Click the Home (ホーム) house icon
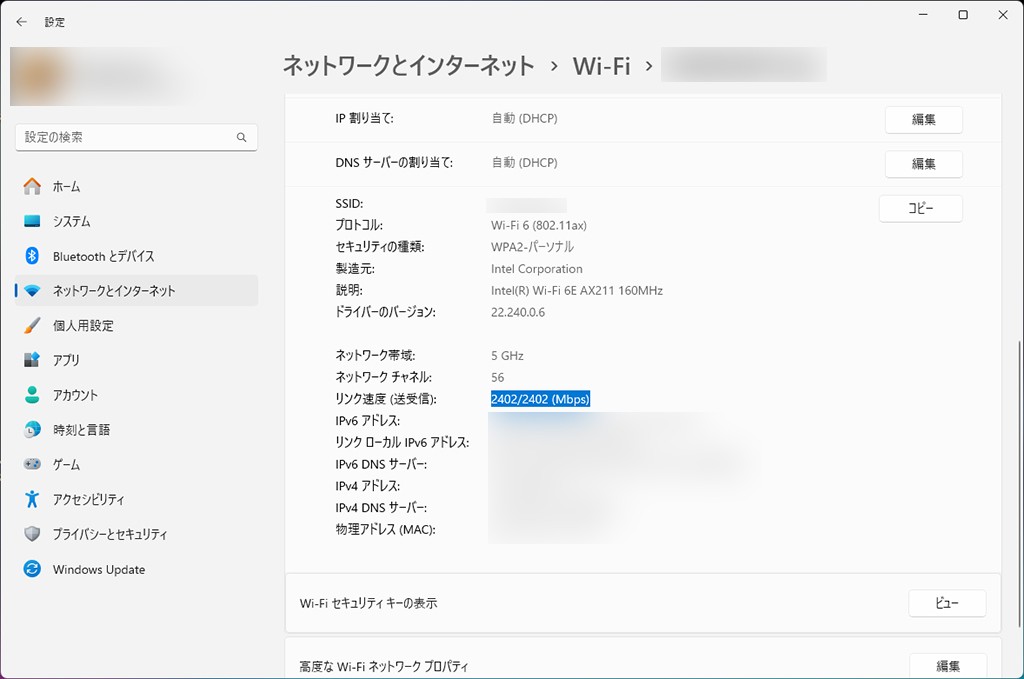1024x679 pixels. click(x=33, y=187)
